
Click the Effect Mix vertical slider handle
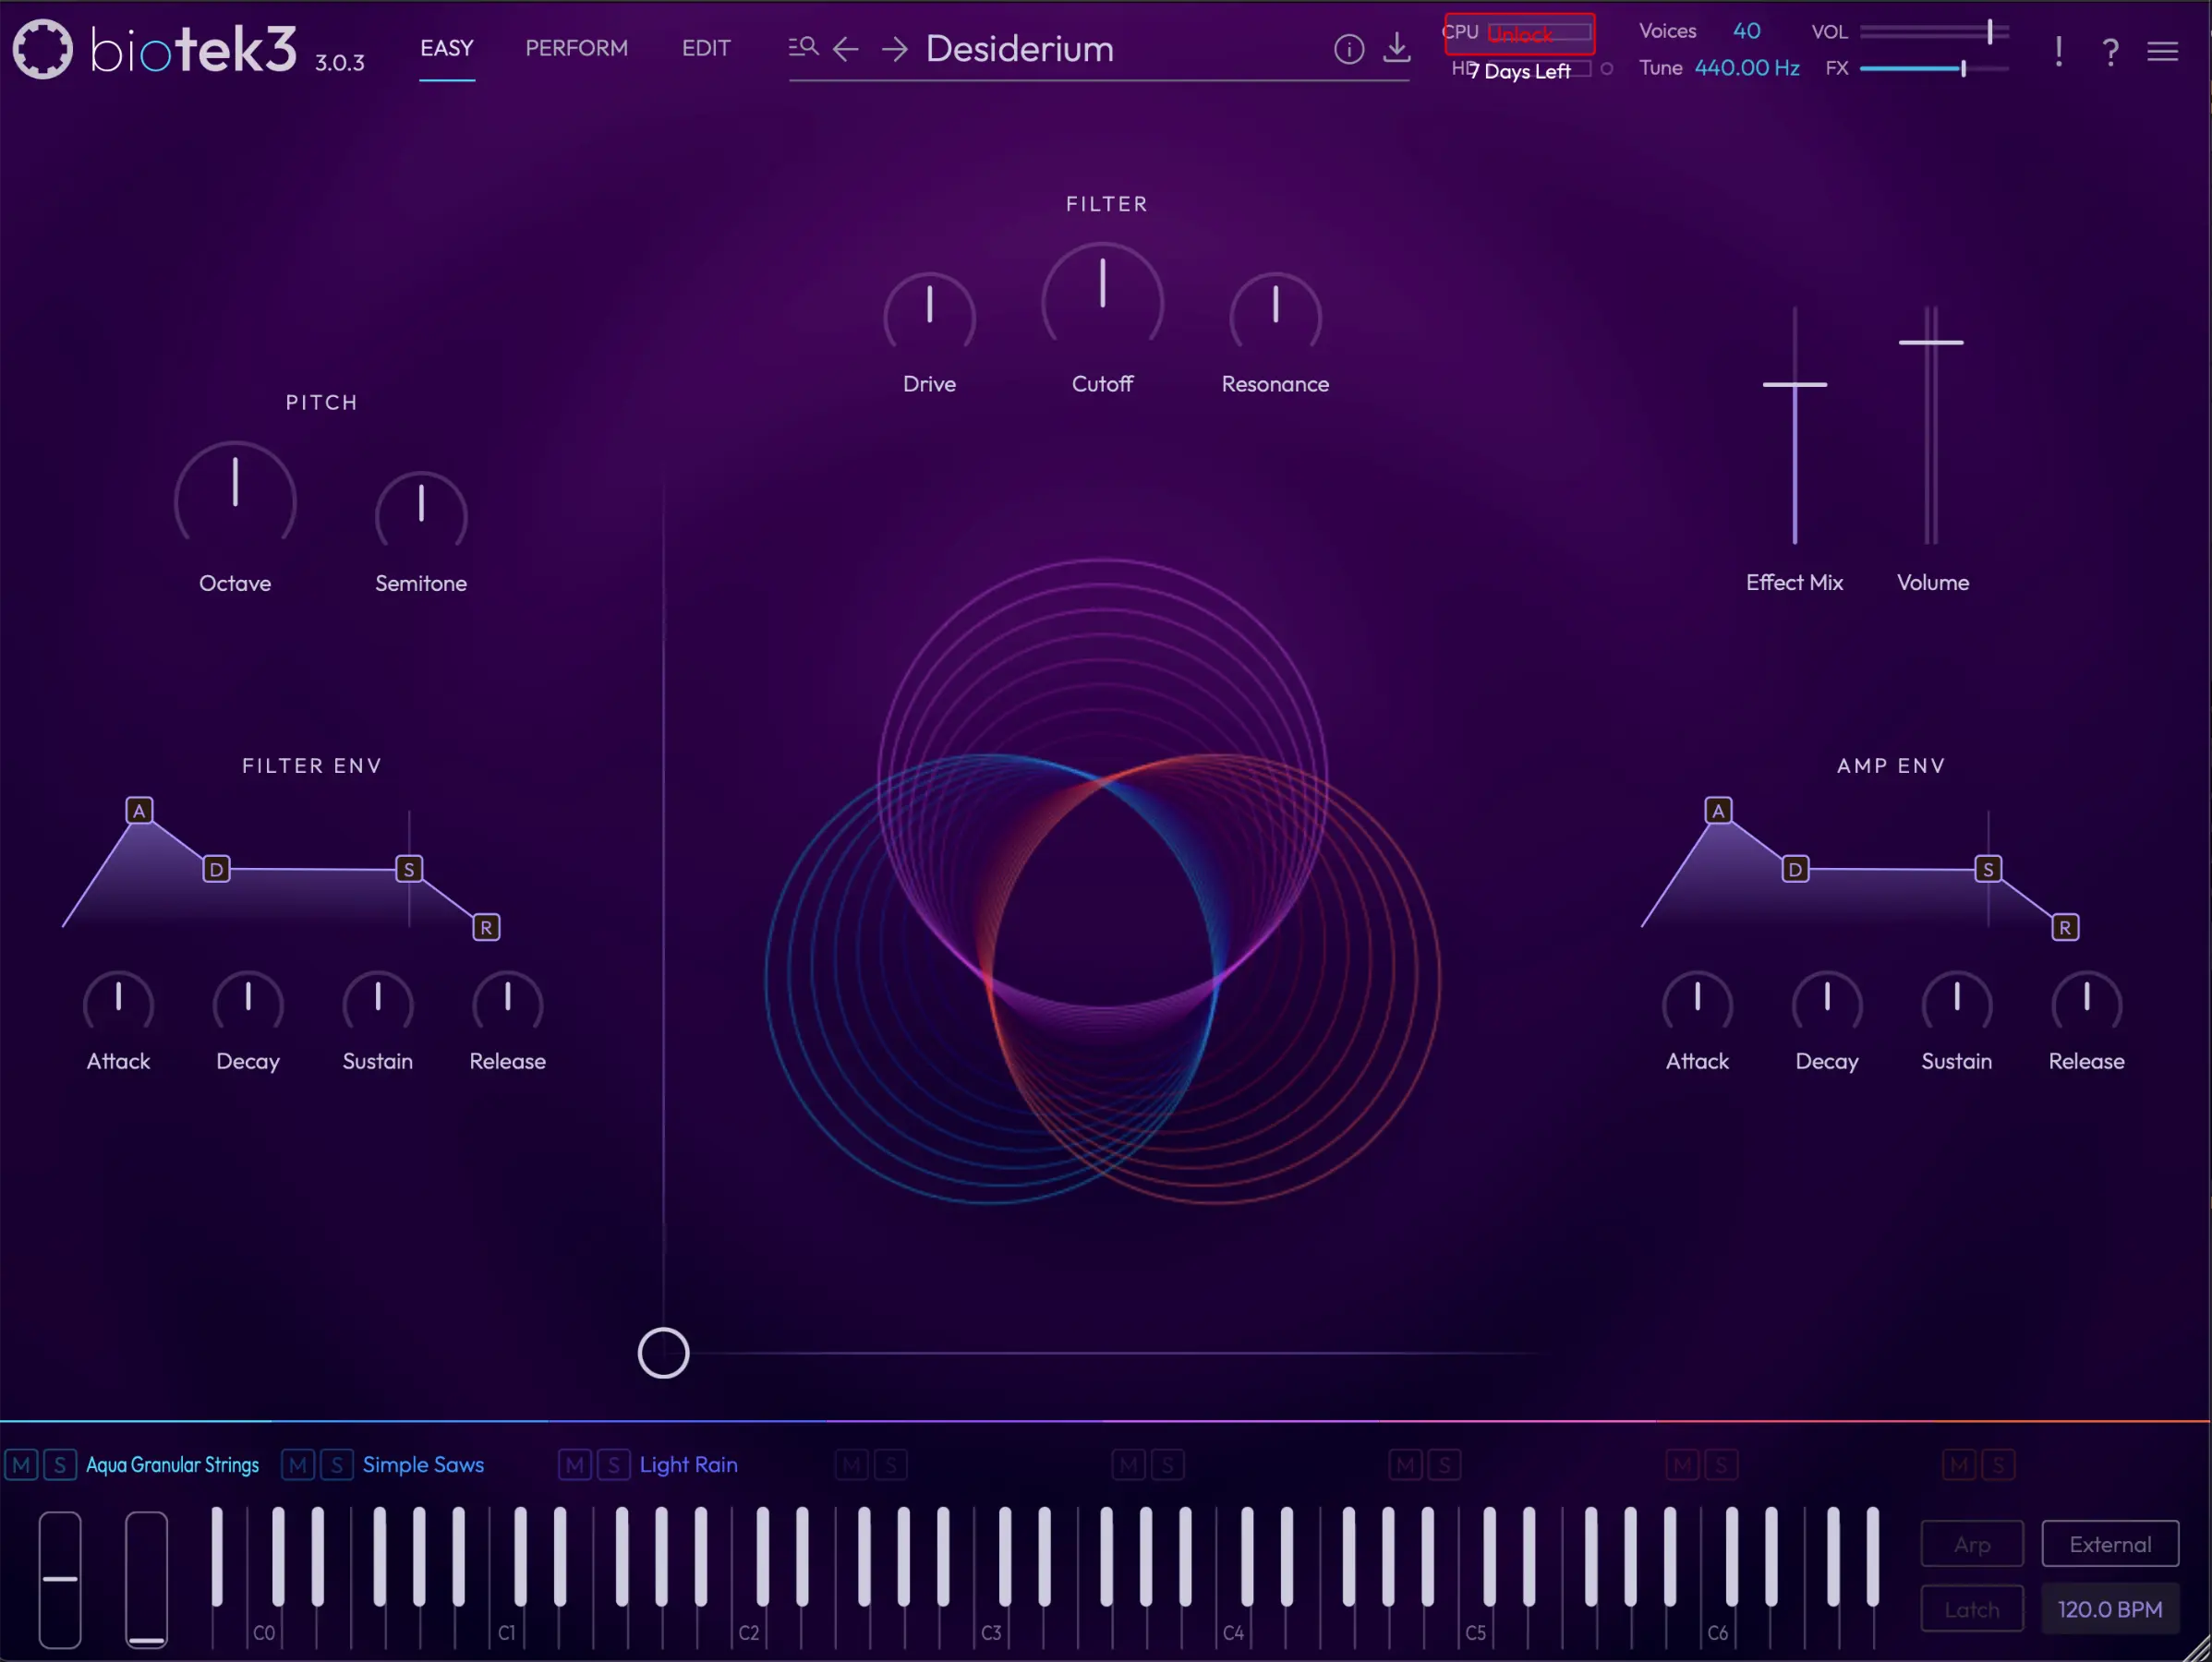1794,384
